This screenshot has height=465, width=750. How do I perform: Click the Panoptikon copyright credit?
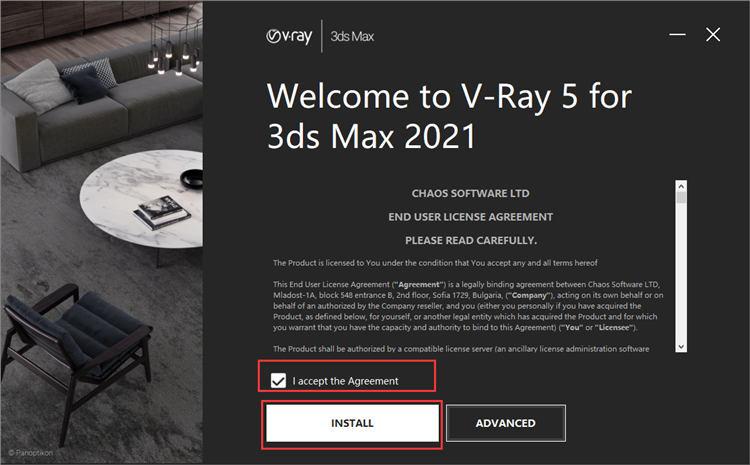pyautogui.click(x=31, y=453)
